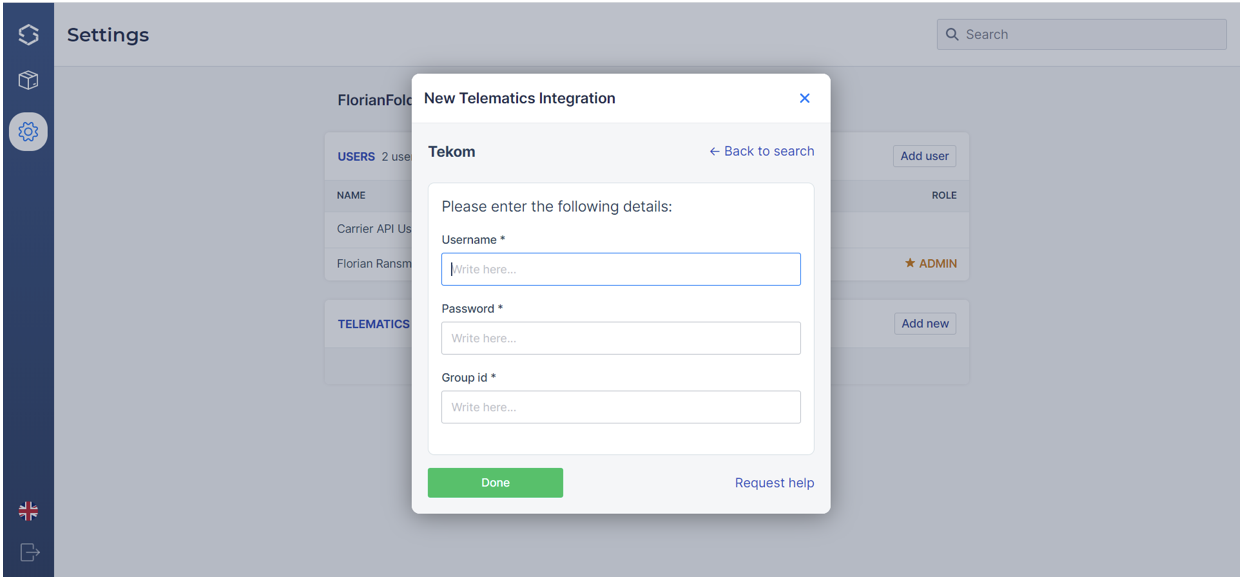
Task: Open the Request help link
Action: pyautogui.click(x=774, y=483)
